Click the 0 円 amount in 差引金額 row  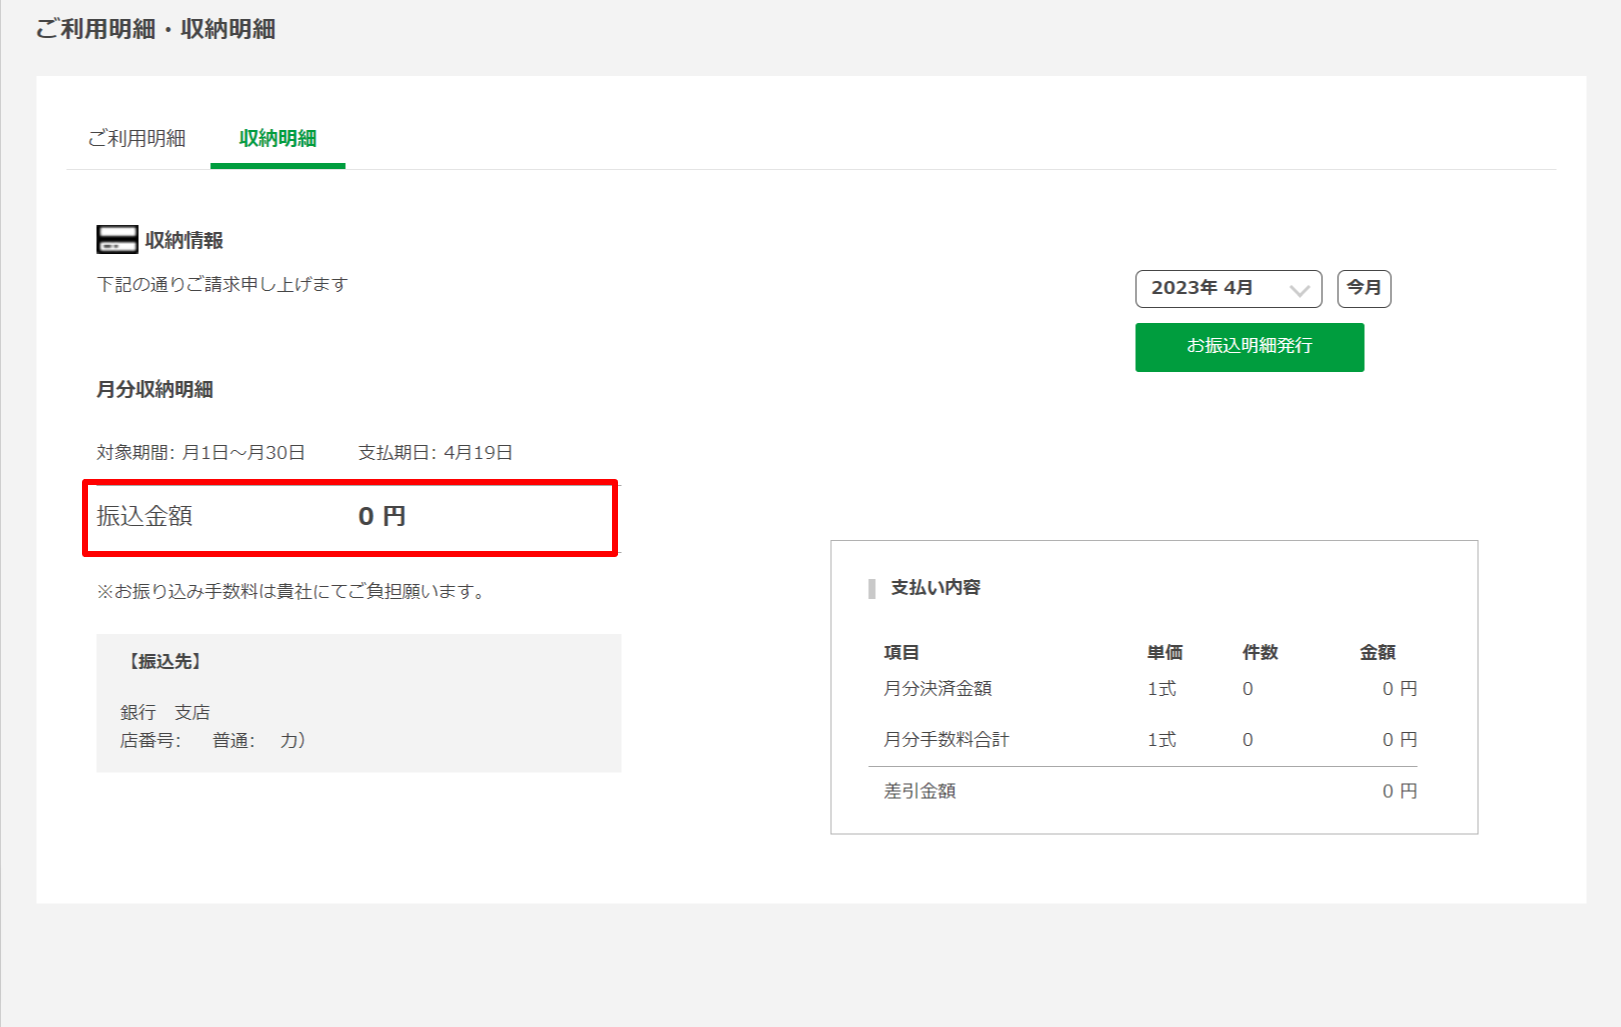[1400, 791]
